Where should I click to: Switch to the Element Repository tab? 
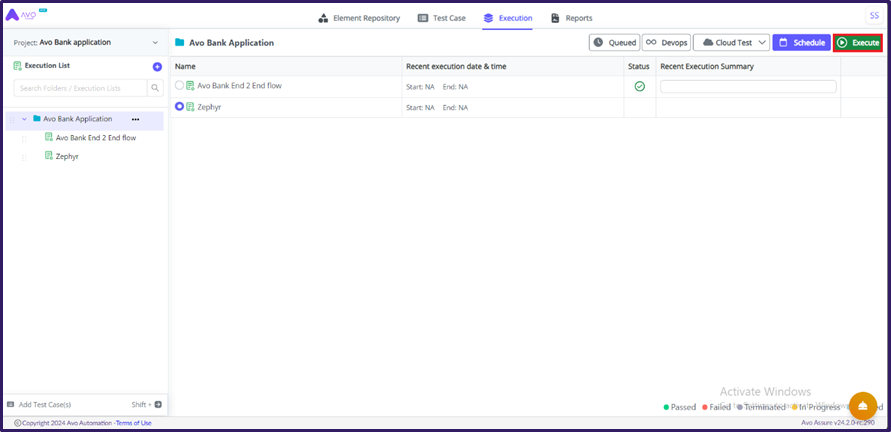coord(359,18)
